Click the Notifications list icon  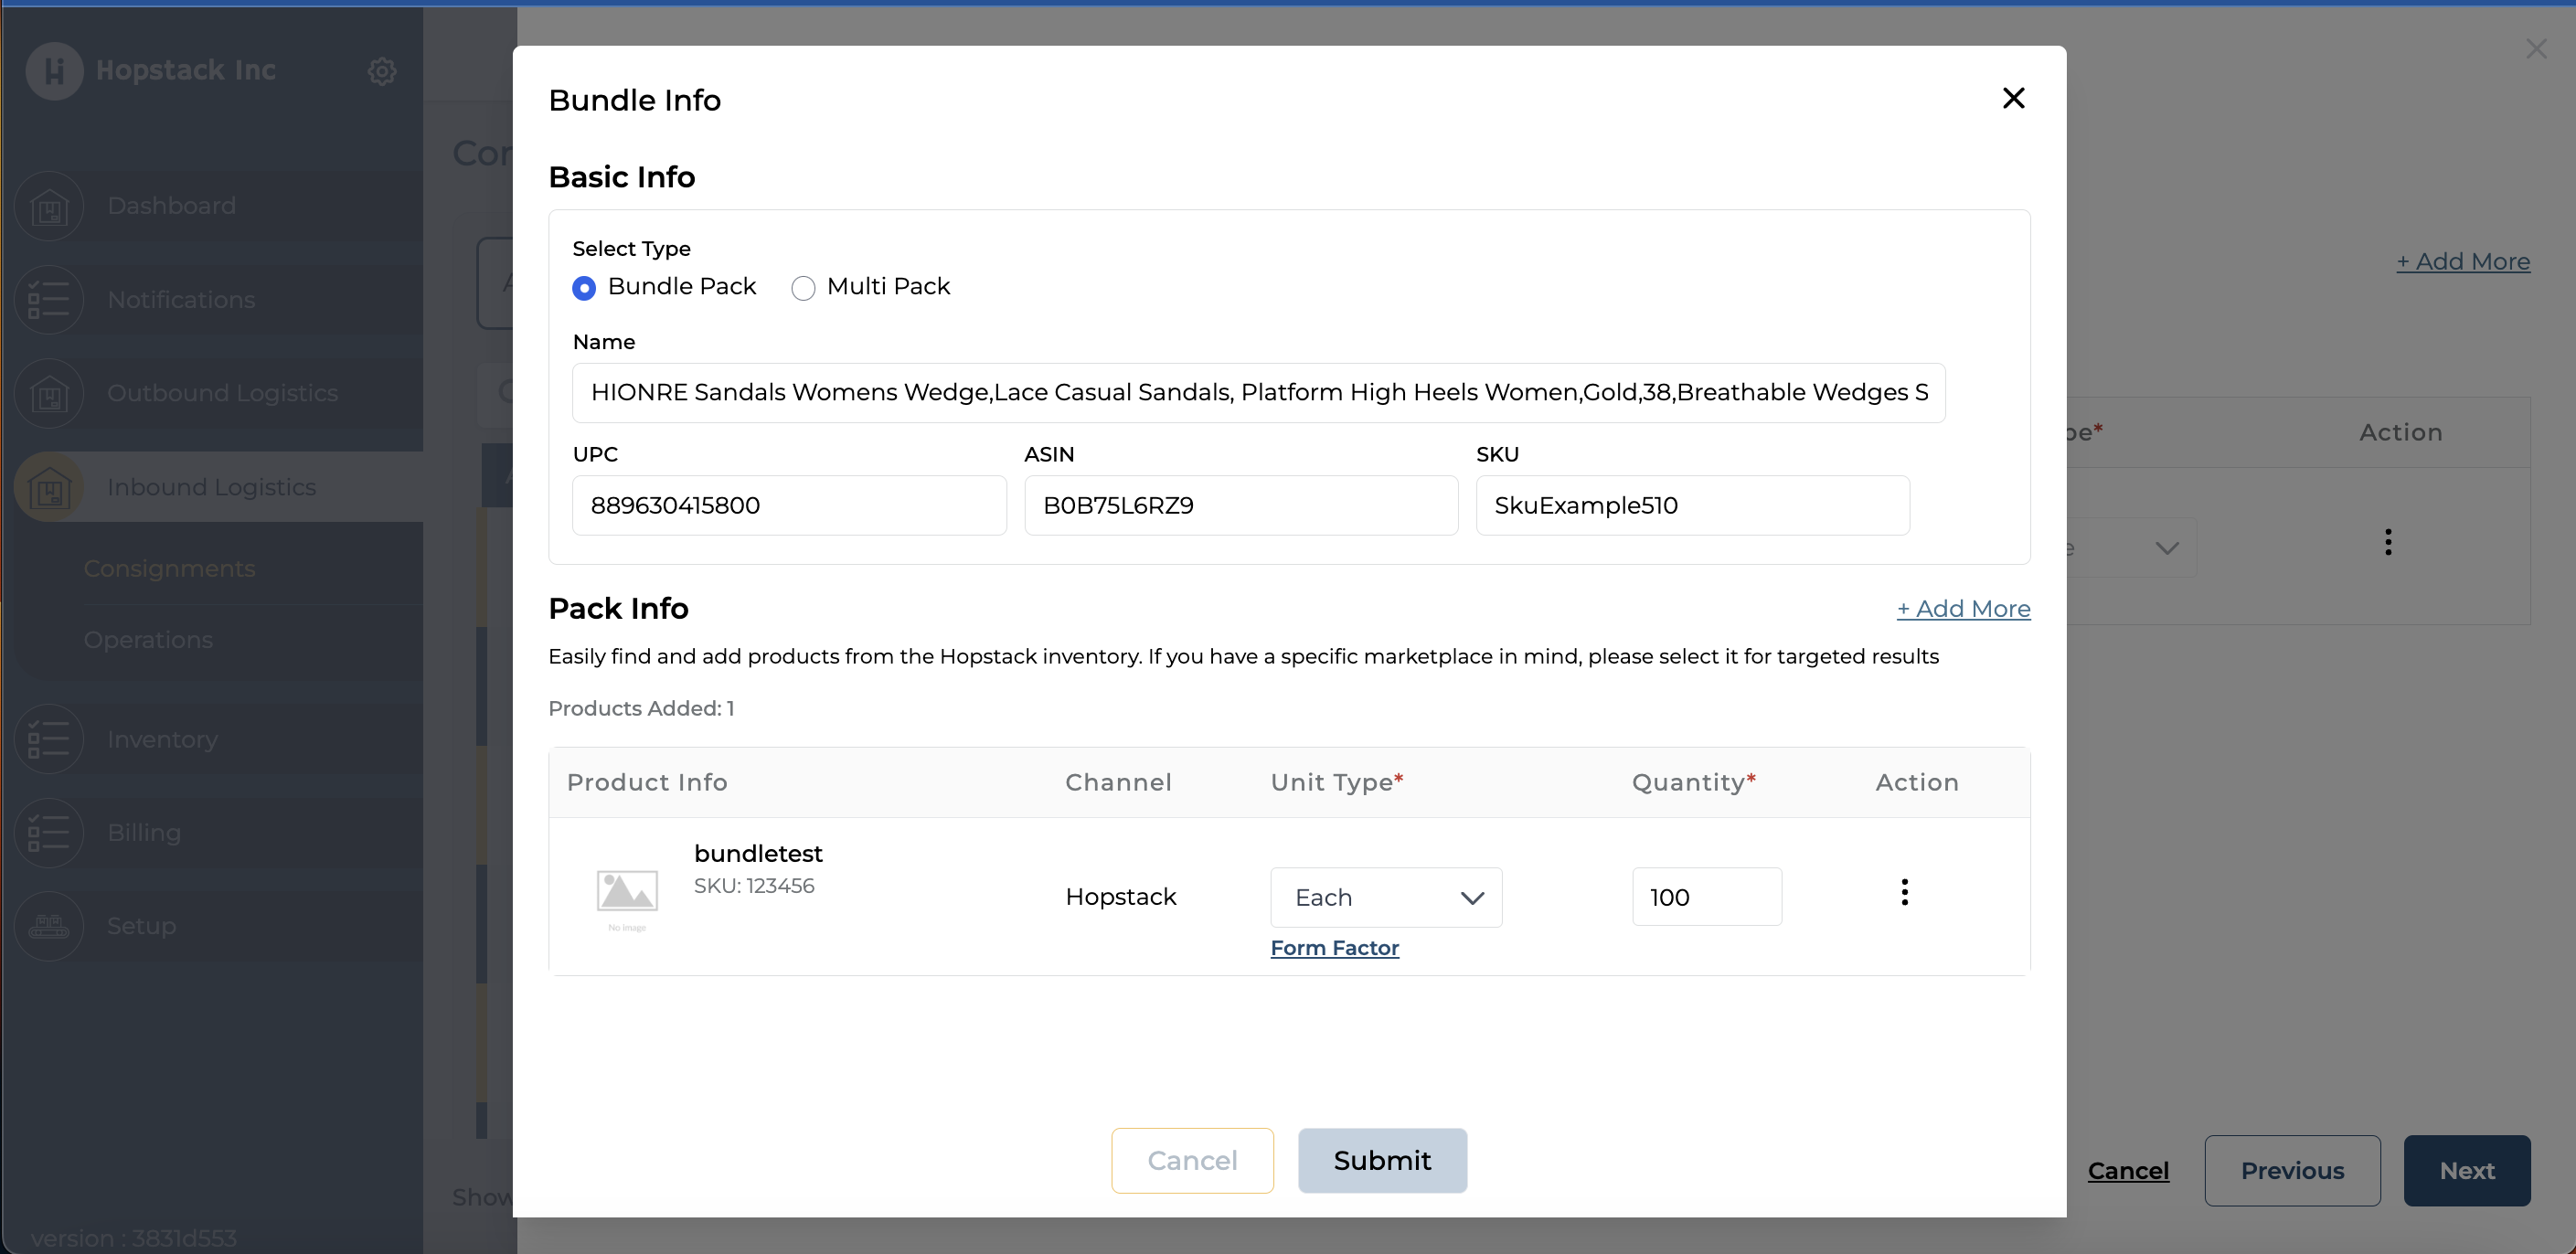coord(49,300)
